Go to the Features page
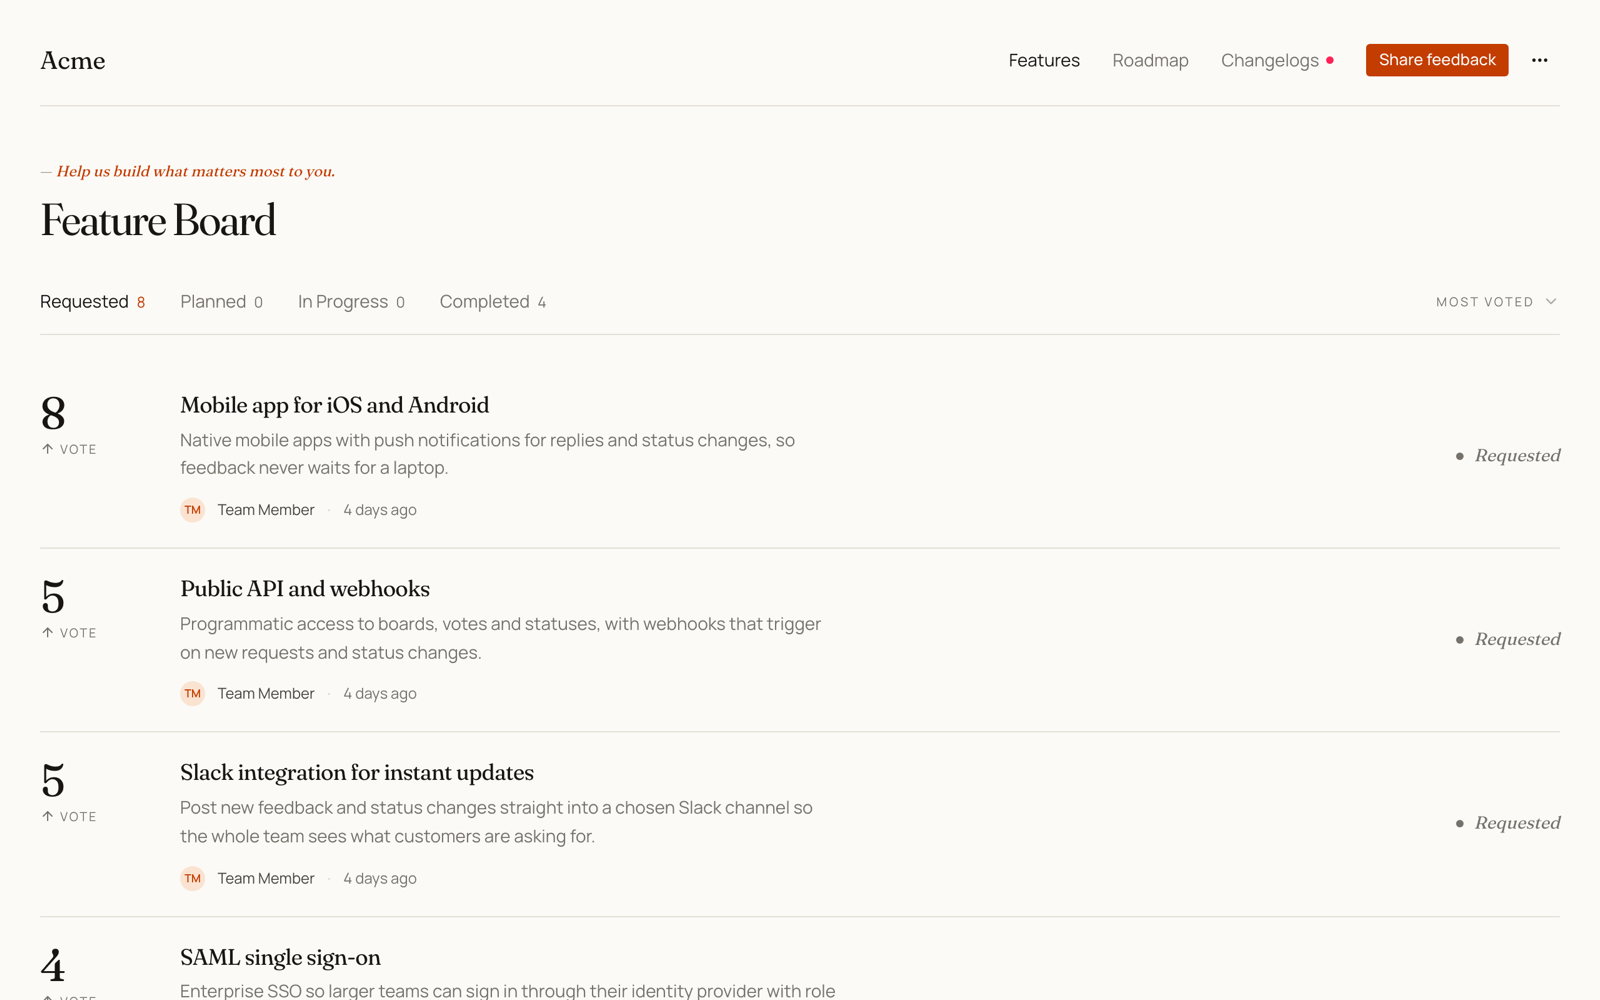This screenshot has height=1000, width=1600. (1044, 60)
